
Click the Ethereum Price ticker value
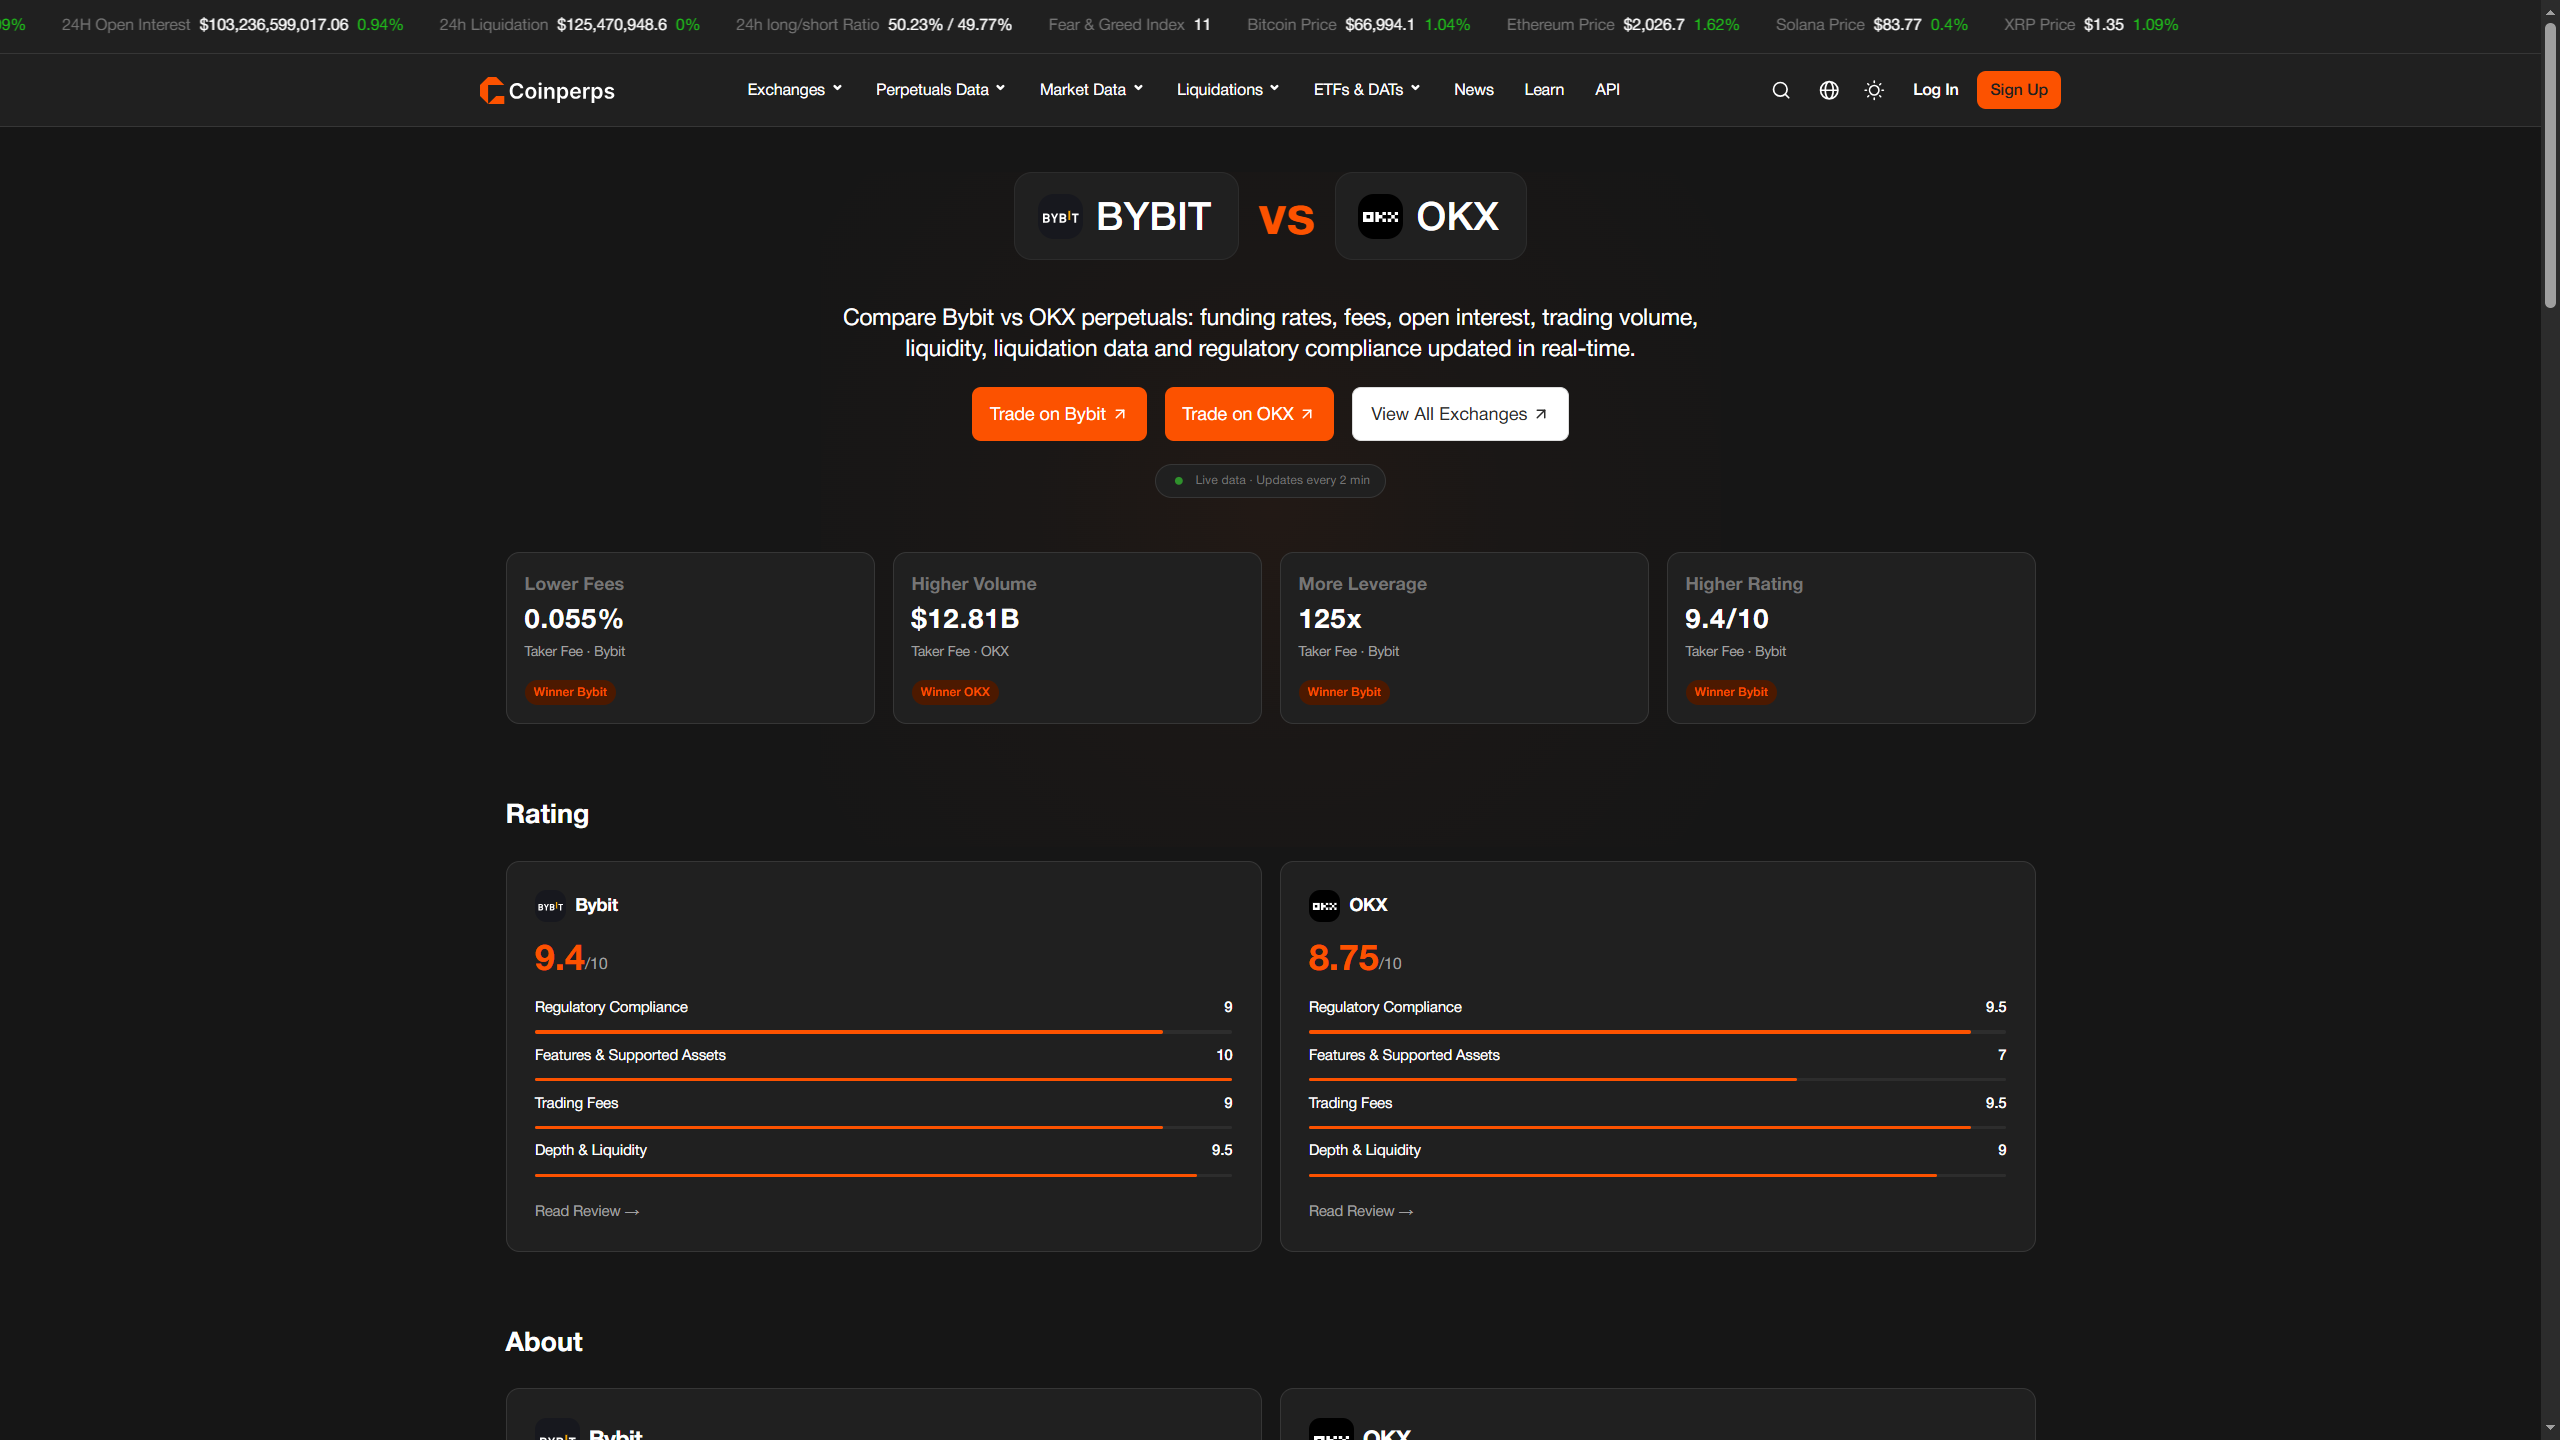tap(1654, 25)
